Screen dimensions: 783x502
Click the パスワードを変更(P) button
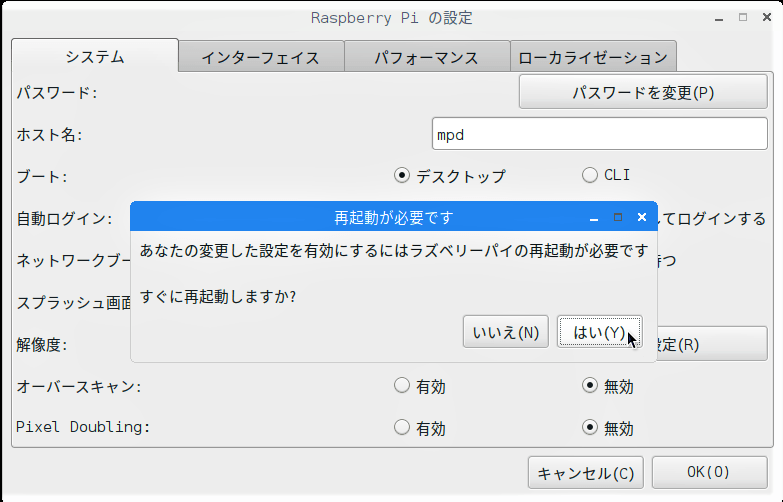tap(643, 92)
